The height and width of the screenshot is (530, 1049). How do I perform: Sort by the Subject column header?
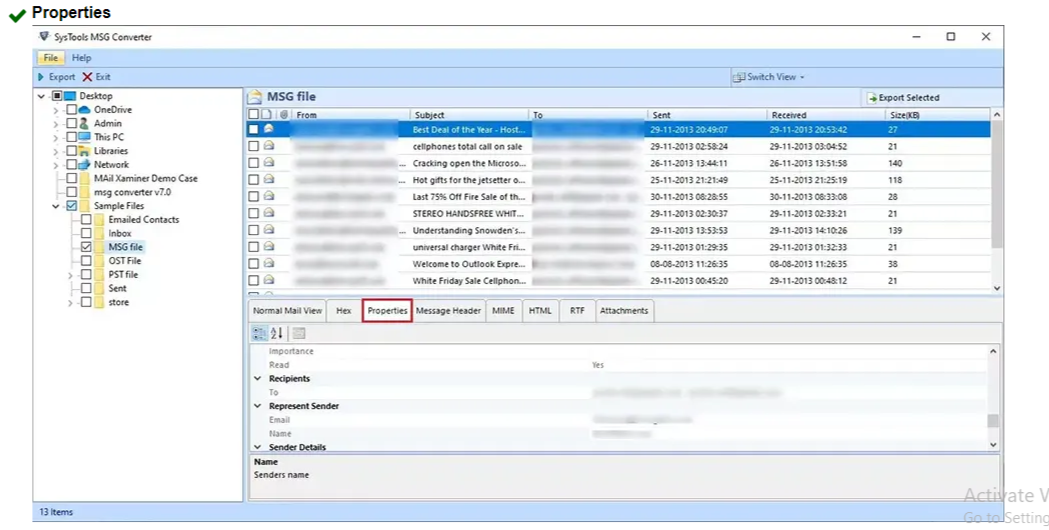[469, 114]
